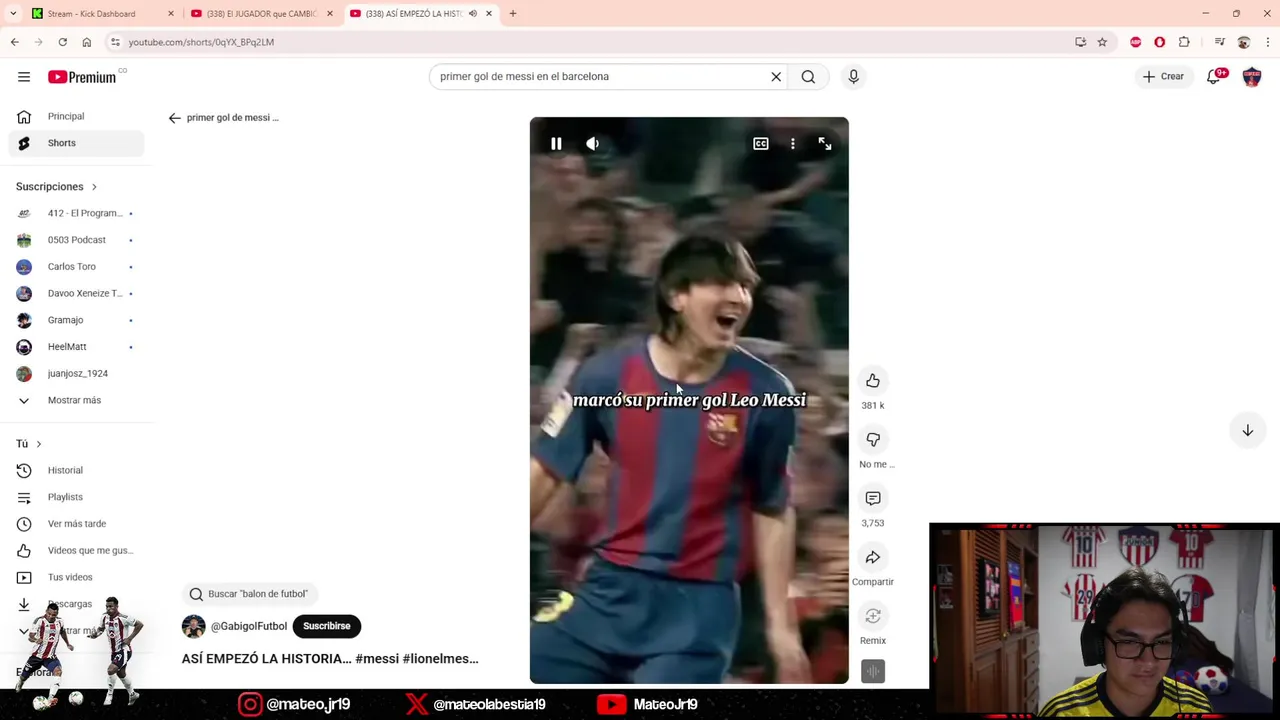Like the Short video

point(873,381)
